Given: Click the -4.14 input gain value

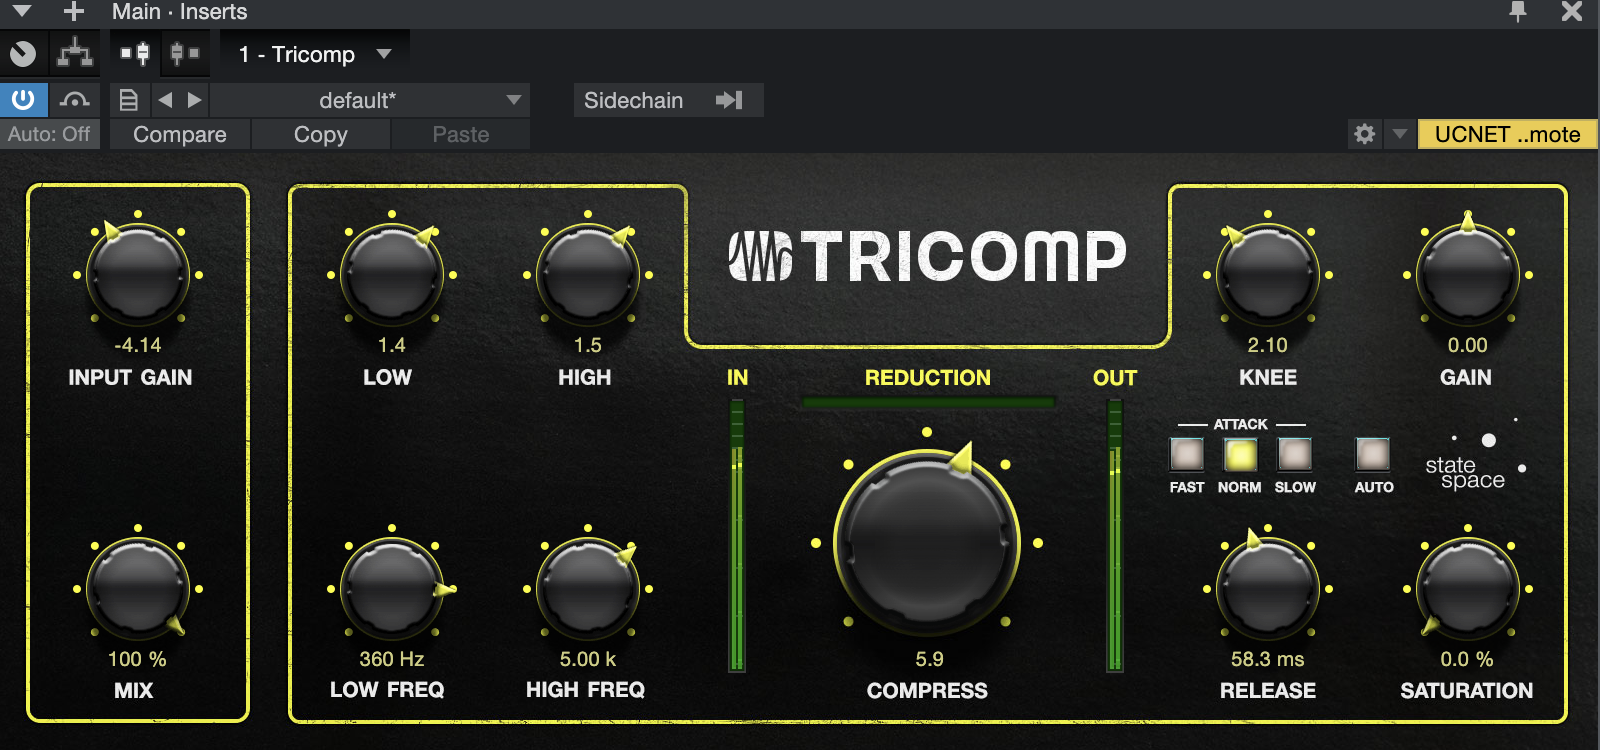Looking at the screenshot, I should click(x=138, y=345).
